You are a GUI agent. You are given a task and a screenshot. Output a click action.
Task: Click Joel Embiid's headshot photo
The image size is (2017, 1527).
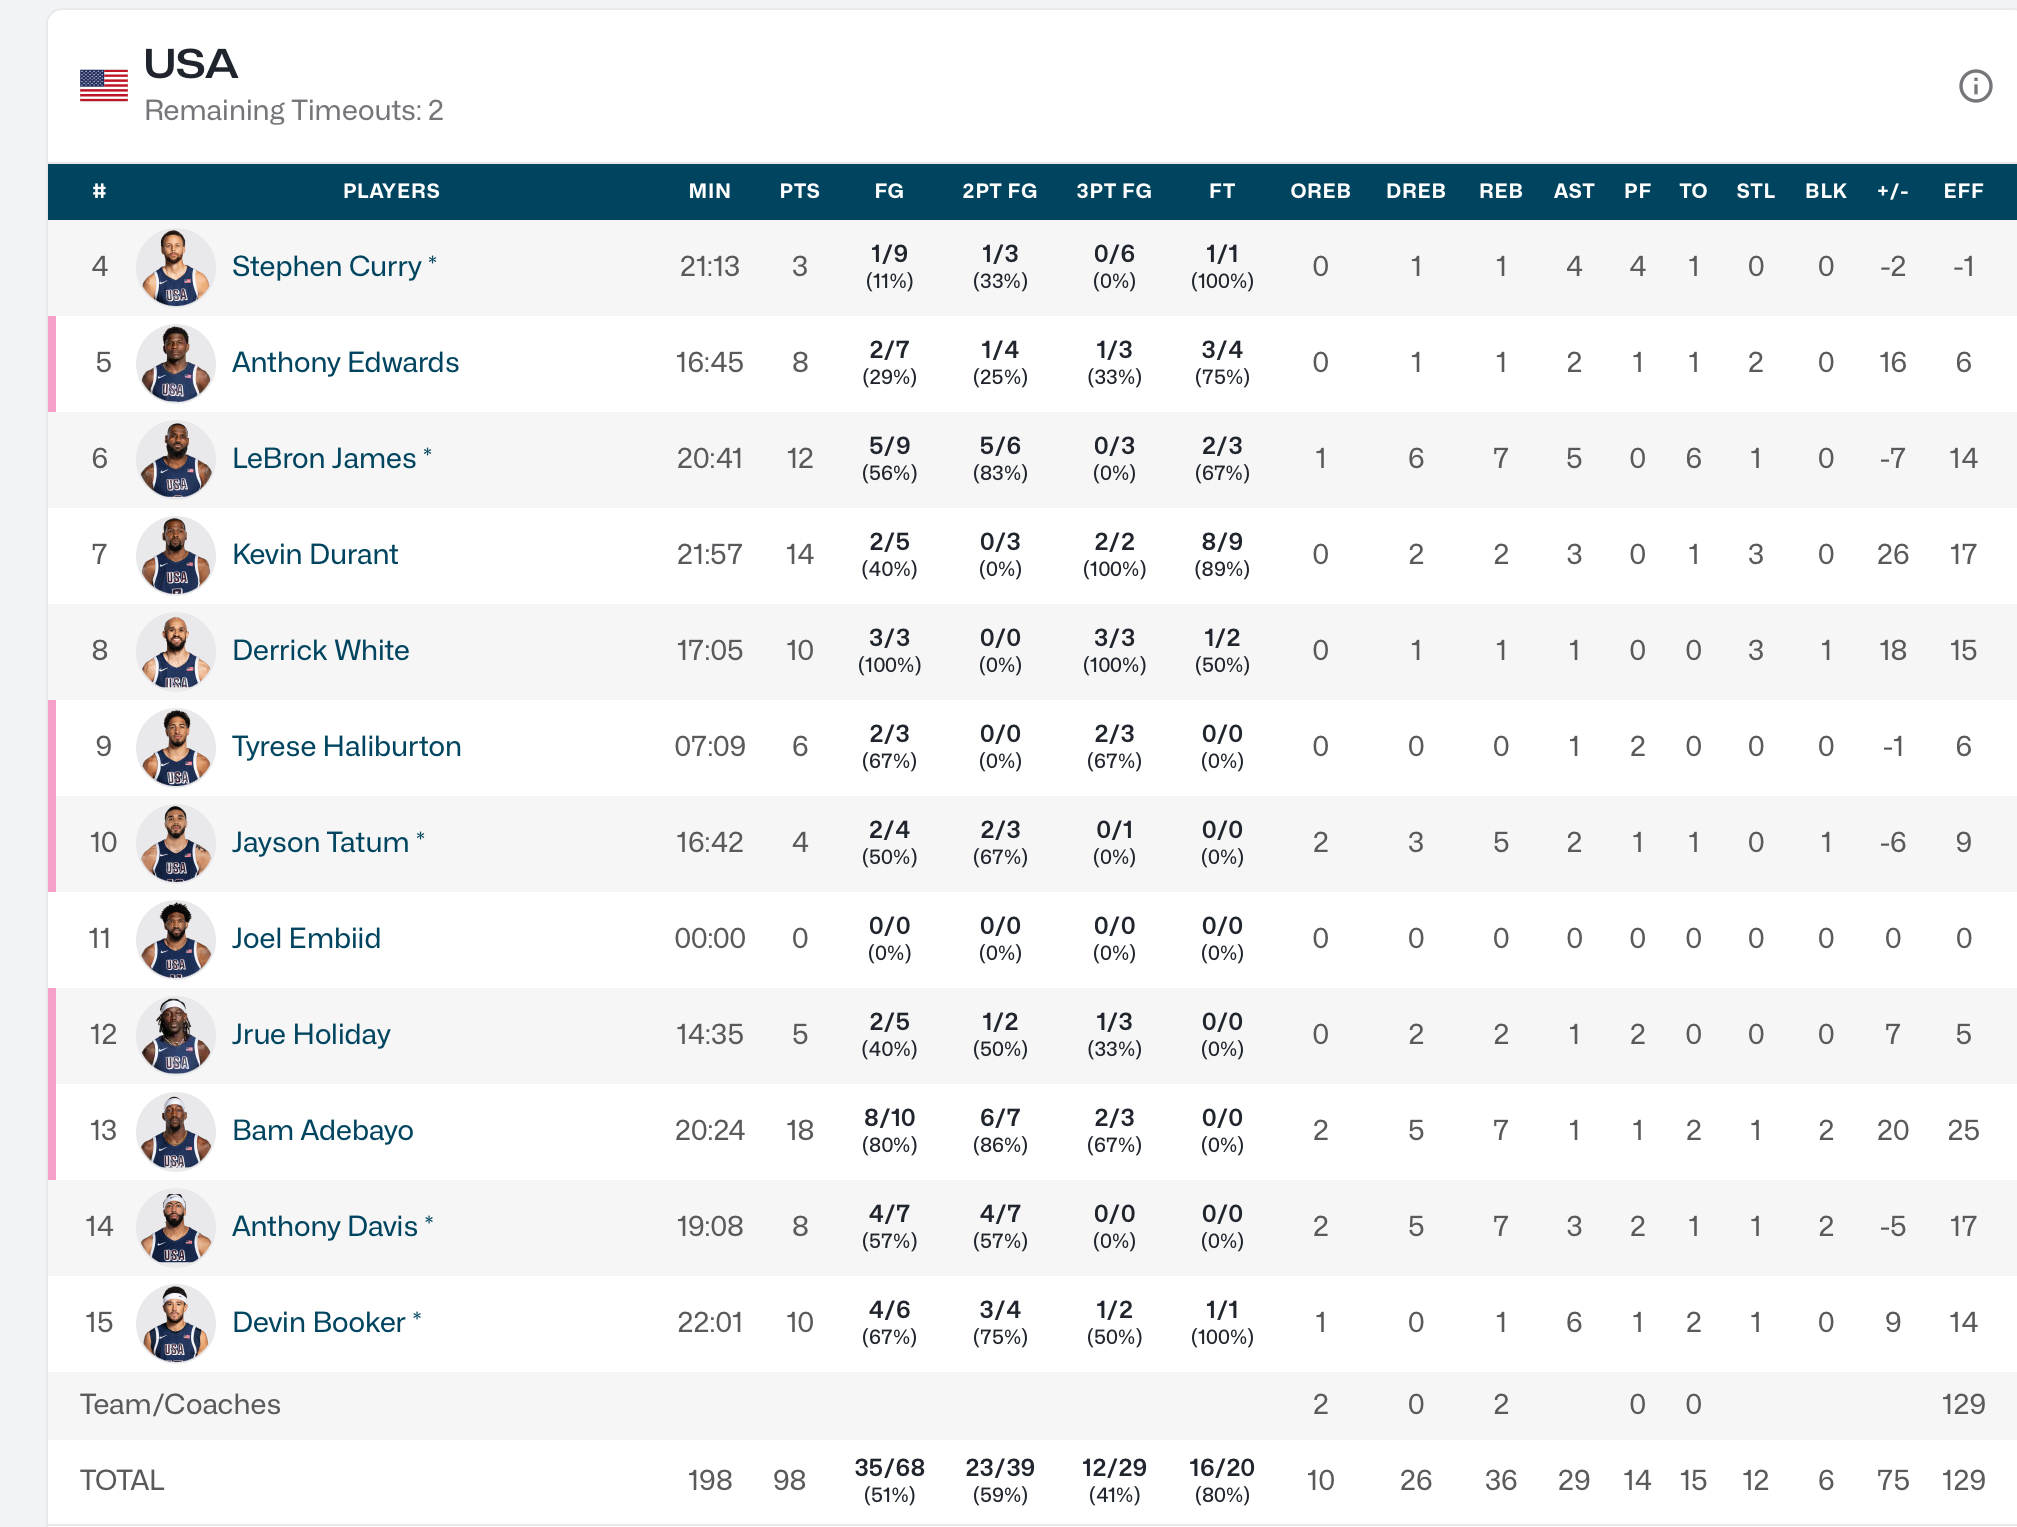point(176,939)
